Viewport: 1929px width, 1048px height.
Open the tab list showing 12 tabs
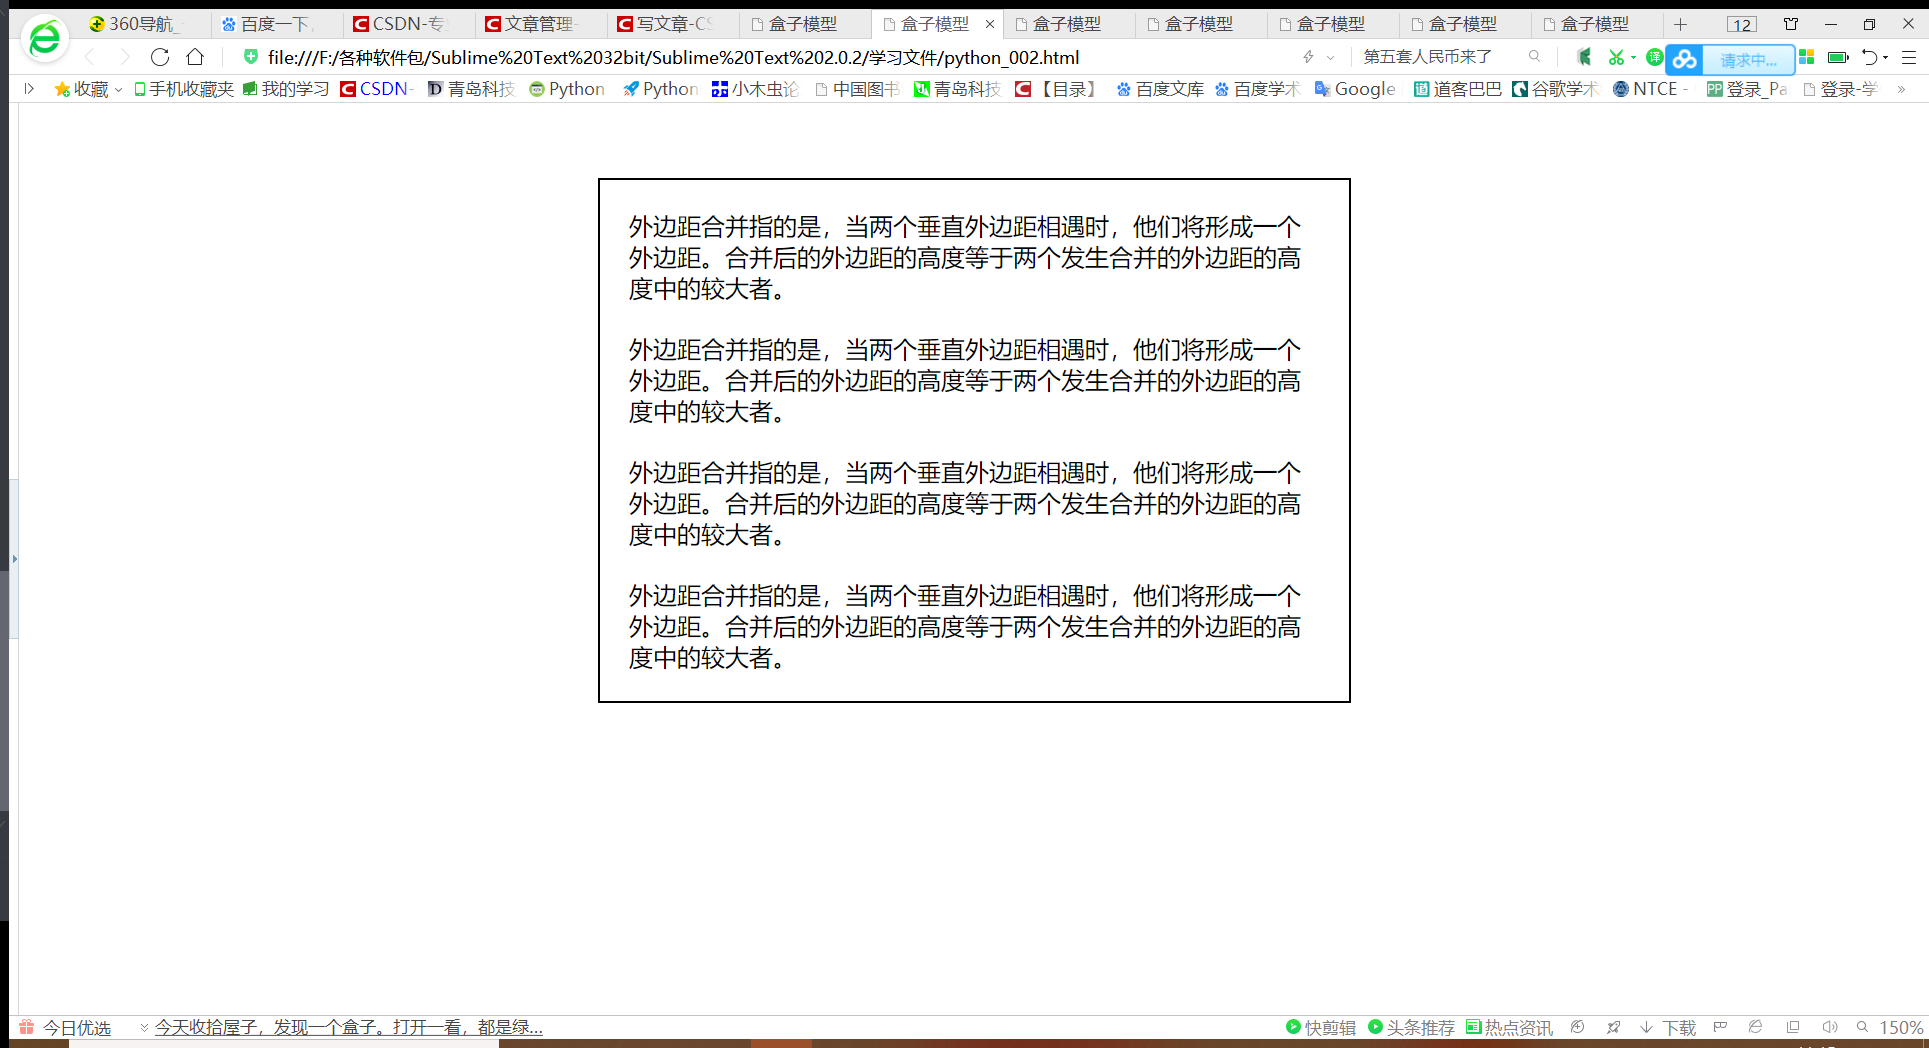coord(1742,23)
